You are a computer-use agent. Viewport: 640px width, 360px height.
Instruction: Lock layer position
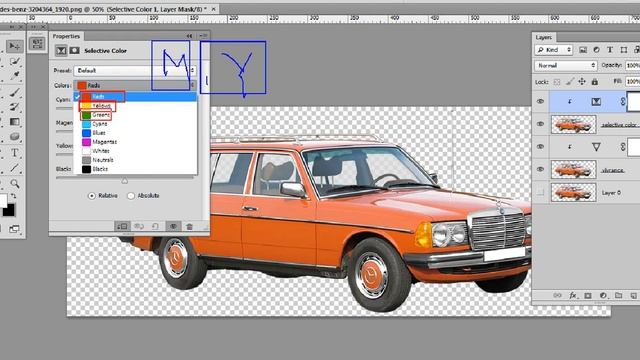coord(582,82)
